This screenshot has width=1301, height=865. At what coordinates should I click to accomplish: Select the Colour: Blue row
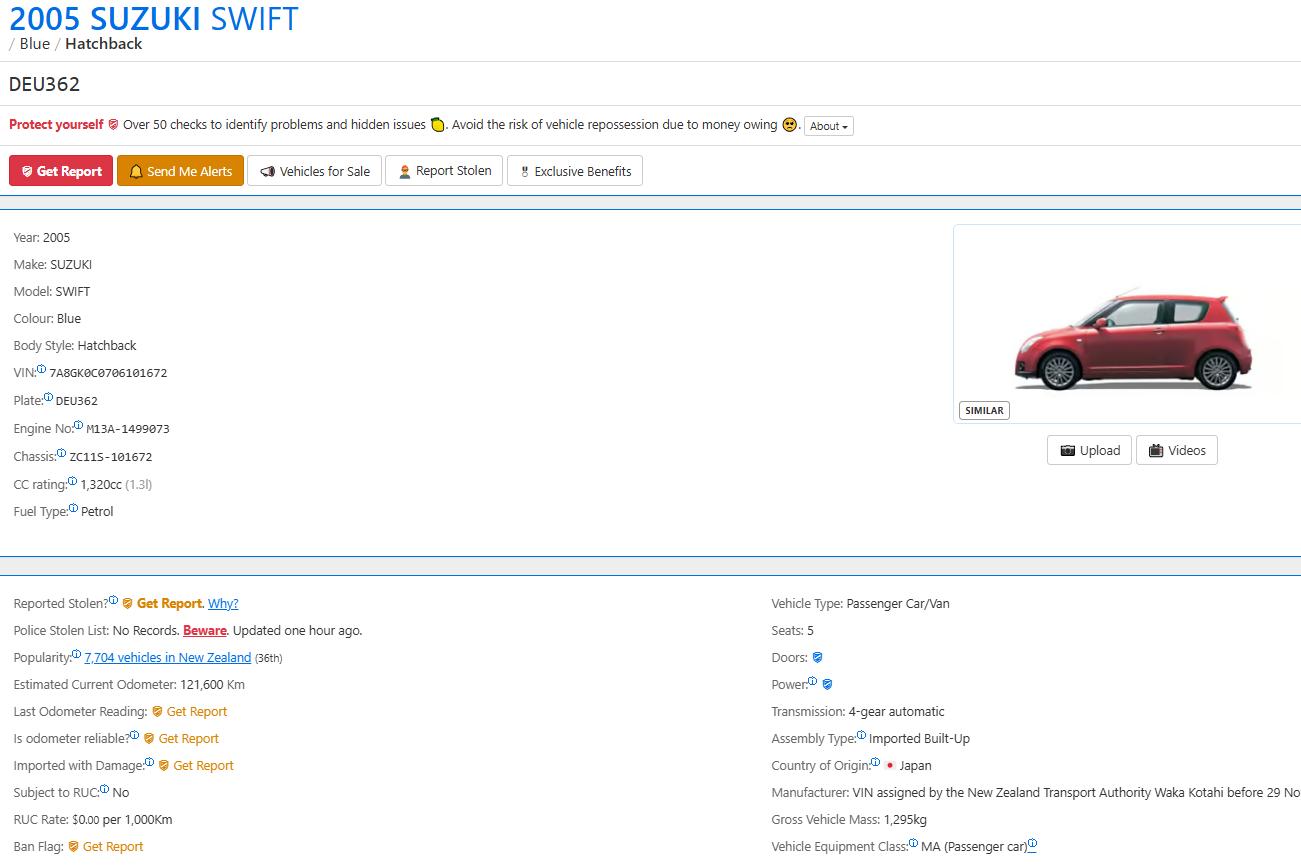point(47,319)
